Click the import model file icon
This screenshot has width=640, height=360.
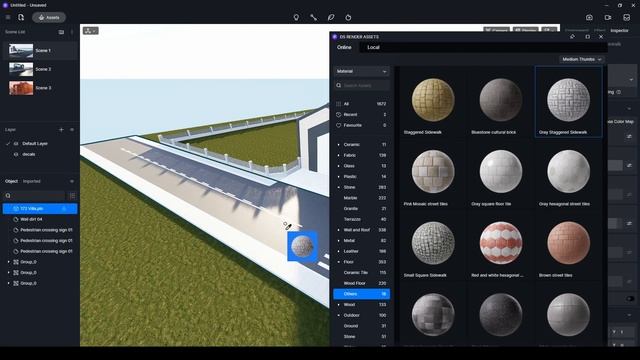click(x=21, y=18)
